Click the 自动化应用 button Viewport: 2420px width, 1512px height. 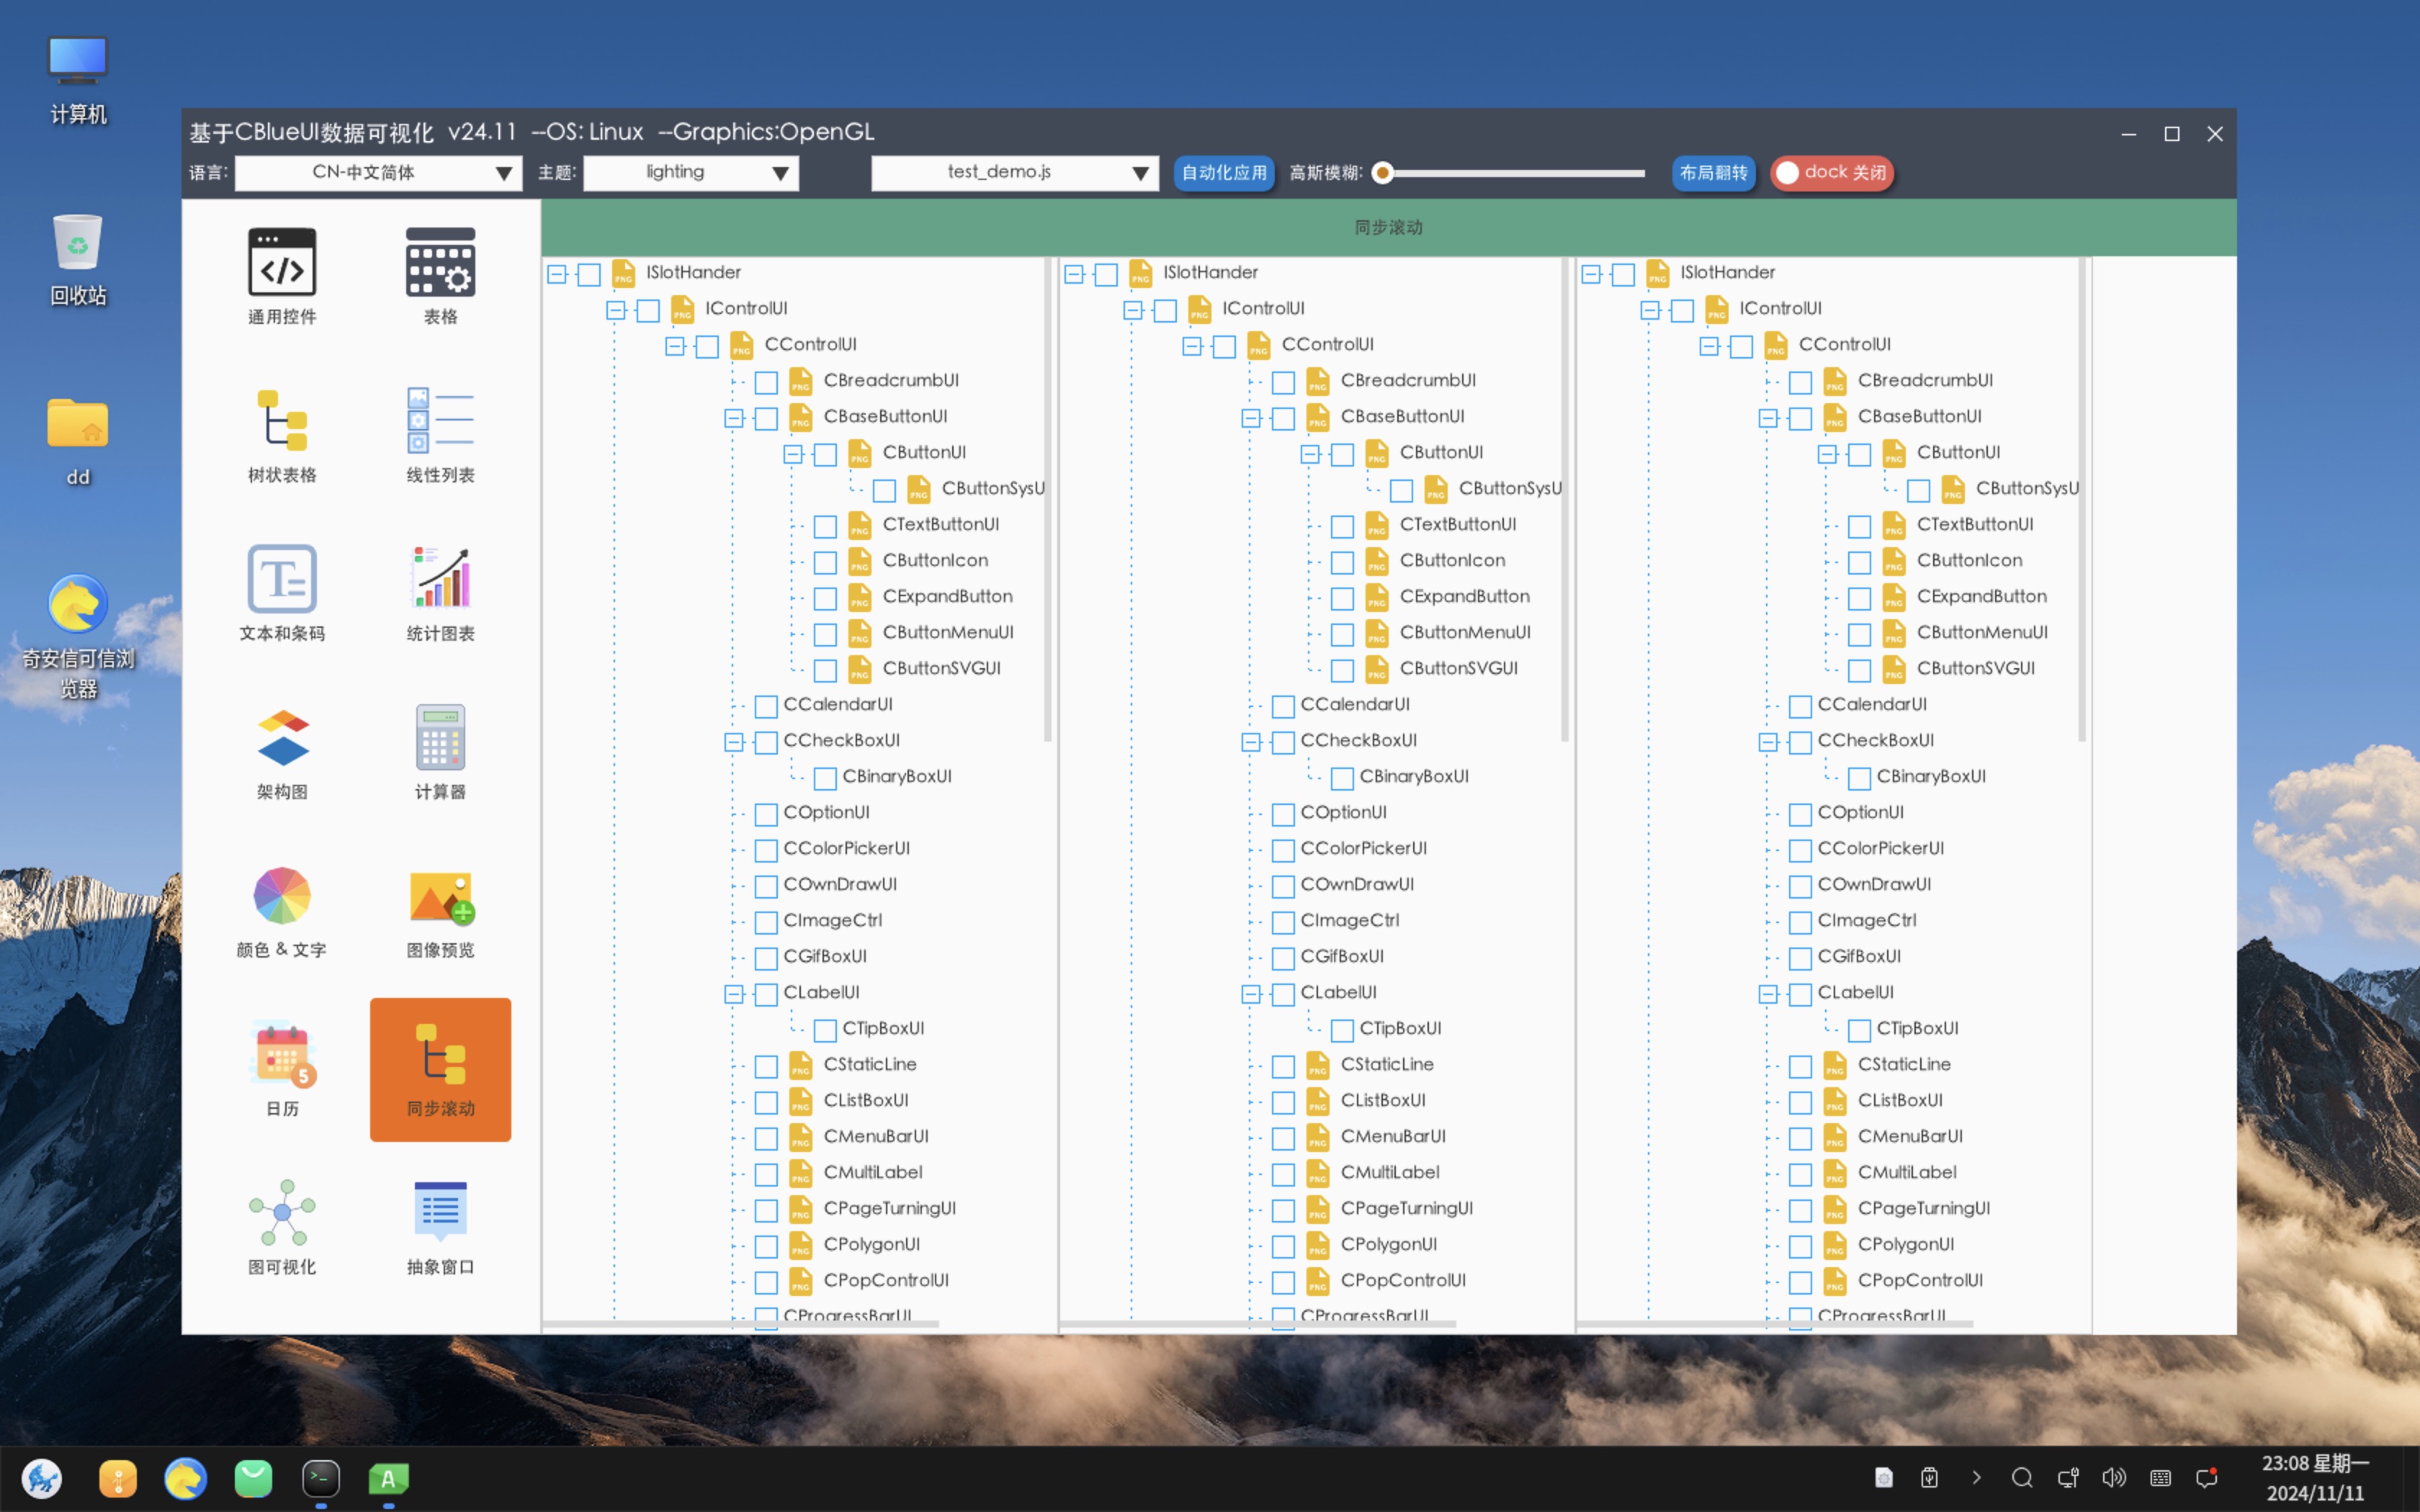[x=1224, y=173]
